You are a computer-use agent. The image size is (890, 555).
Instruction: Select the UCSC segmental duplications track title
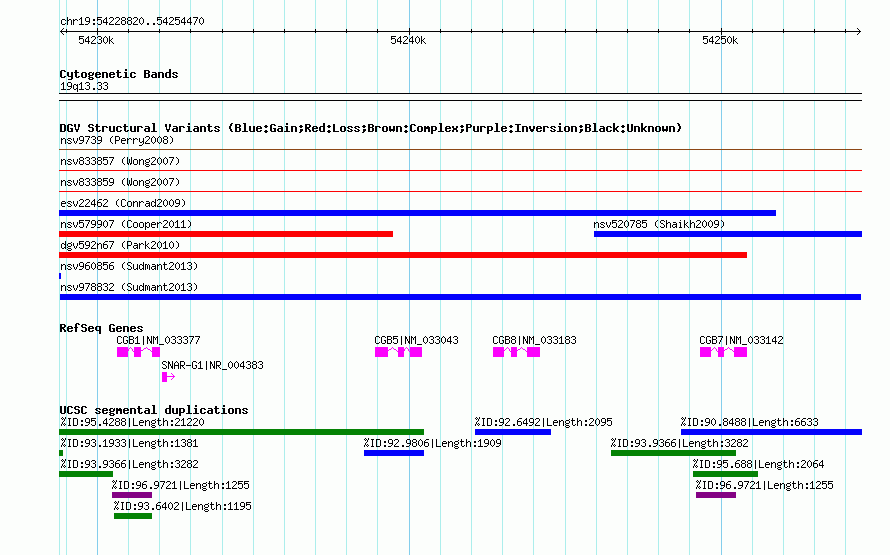(154, 410)
